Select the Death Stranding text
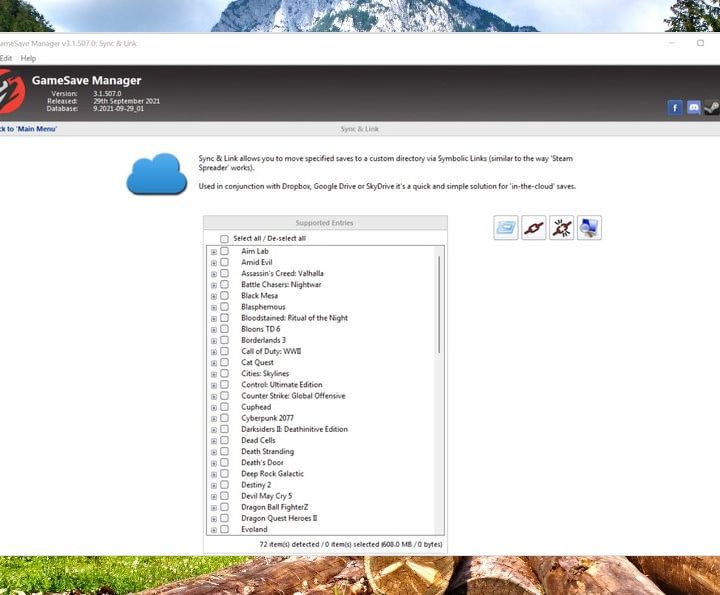Screen dimensions: 720x595 tap(268, 451)
